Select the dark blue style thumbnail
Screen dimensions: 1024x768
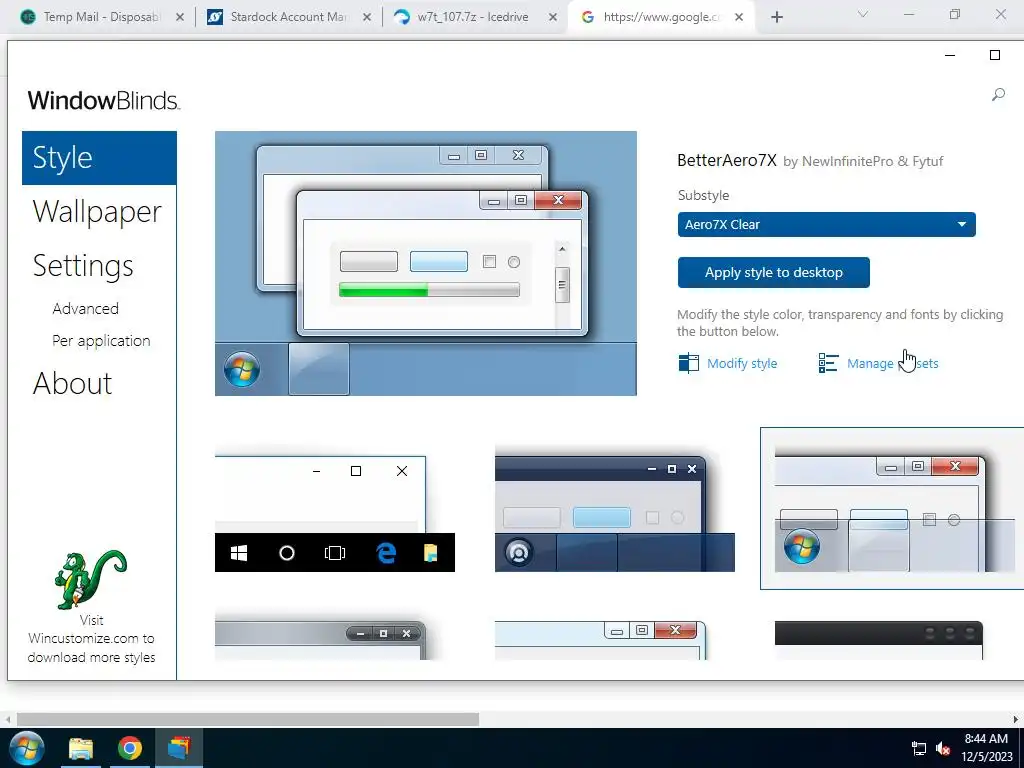click(x=615, y=509)
